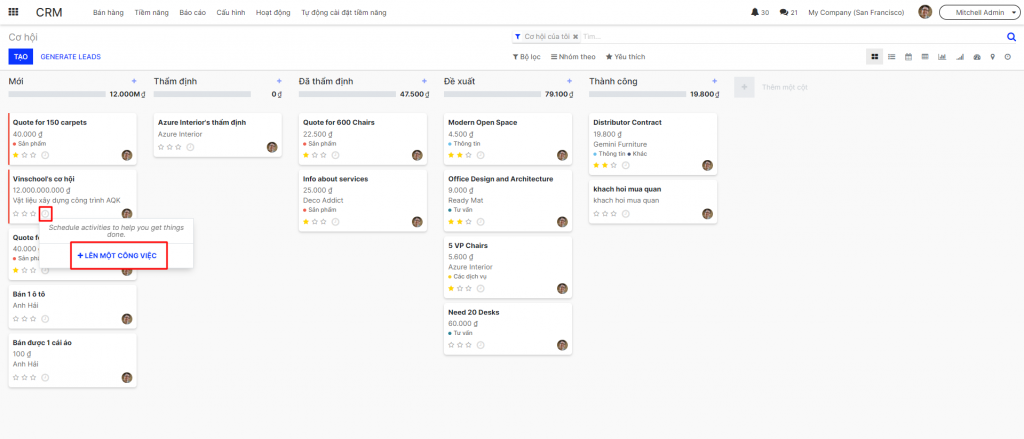The height and width of the screenshot is (439, 1024).
Task: Open My Company (San Francisco) switcher
Action: pyautogui.click(x=856, y=12)
